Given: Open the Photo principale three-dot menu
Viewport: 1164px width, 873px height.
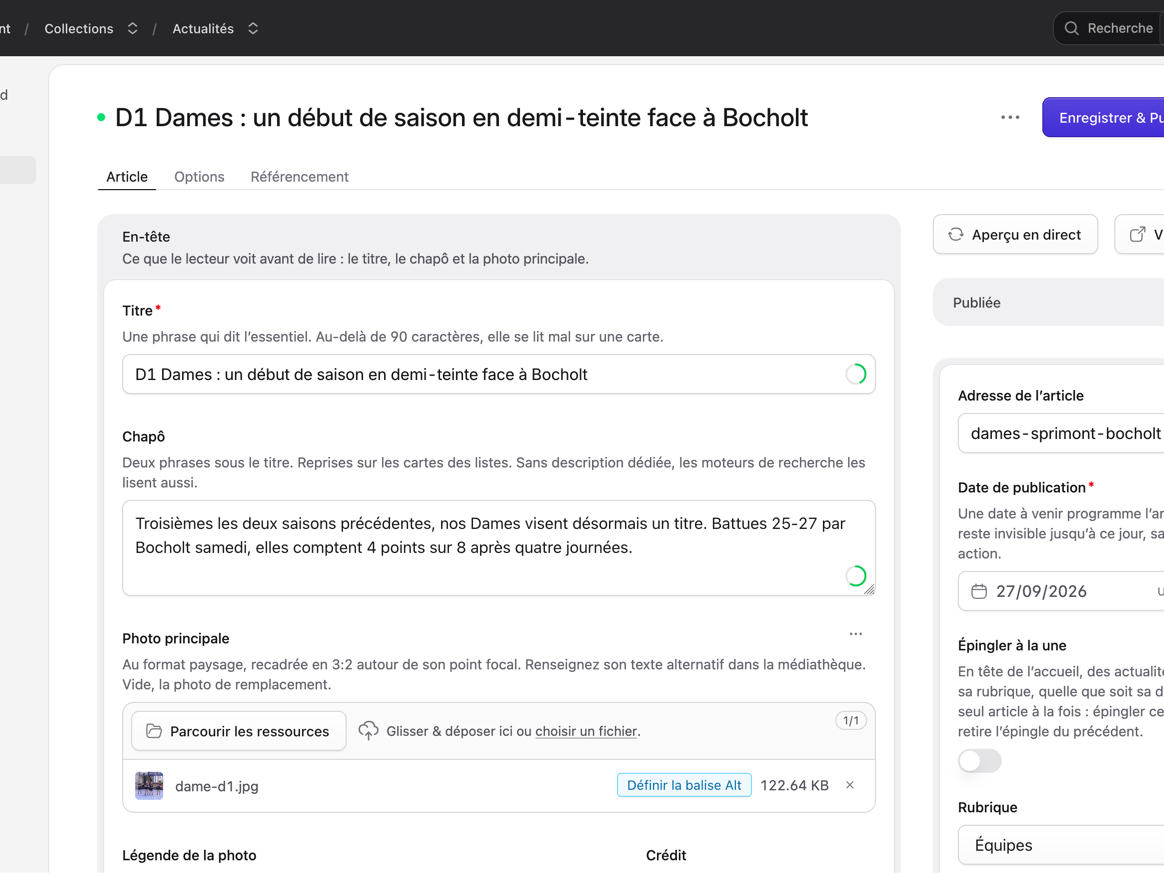Looking at the screenshot, I should (x=855, y=634).
